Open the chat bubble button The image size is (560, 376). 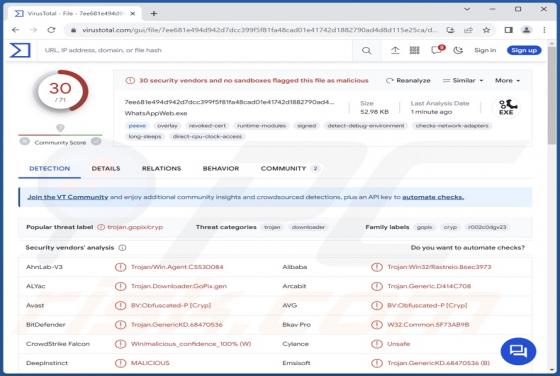tap(518, 351)
